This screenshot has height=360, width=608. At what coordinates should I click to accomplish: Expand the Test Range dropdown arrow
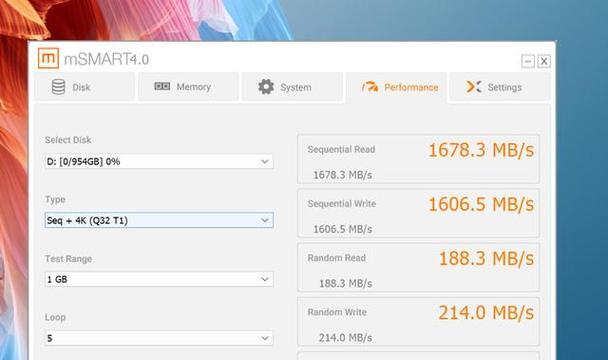265,279
